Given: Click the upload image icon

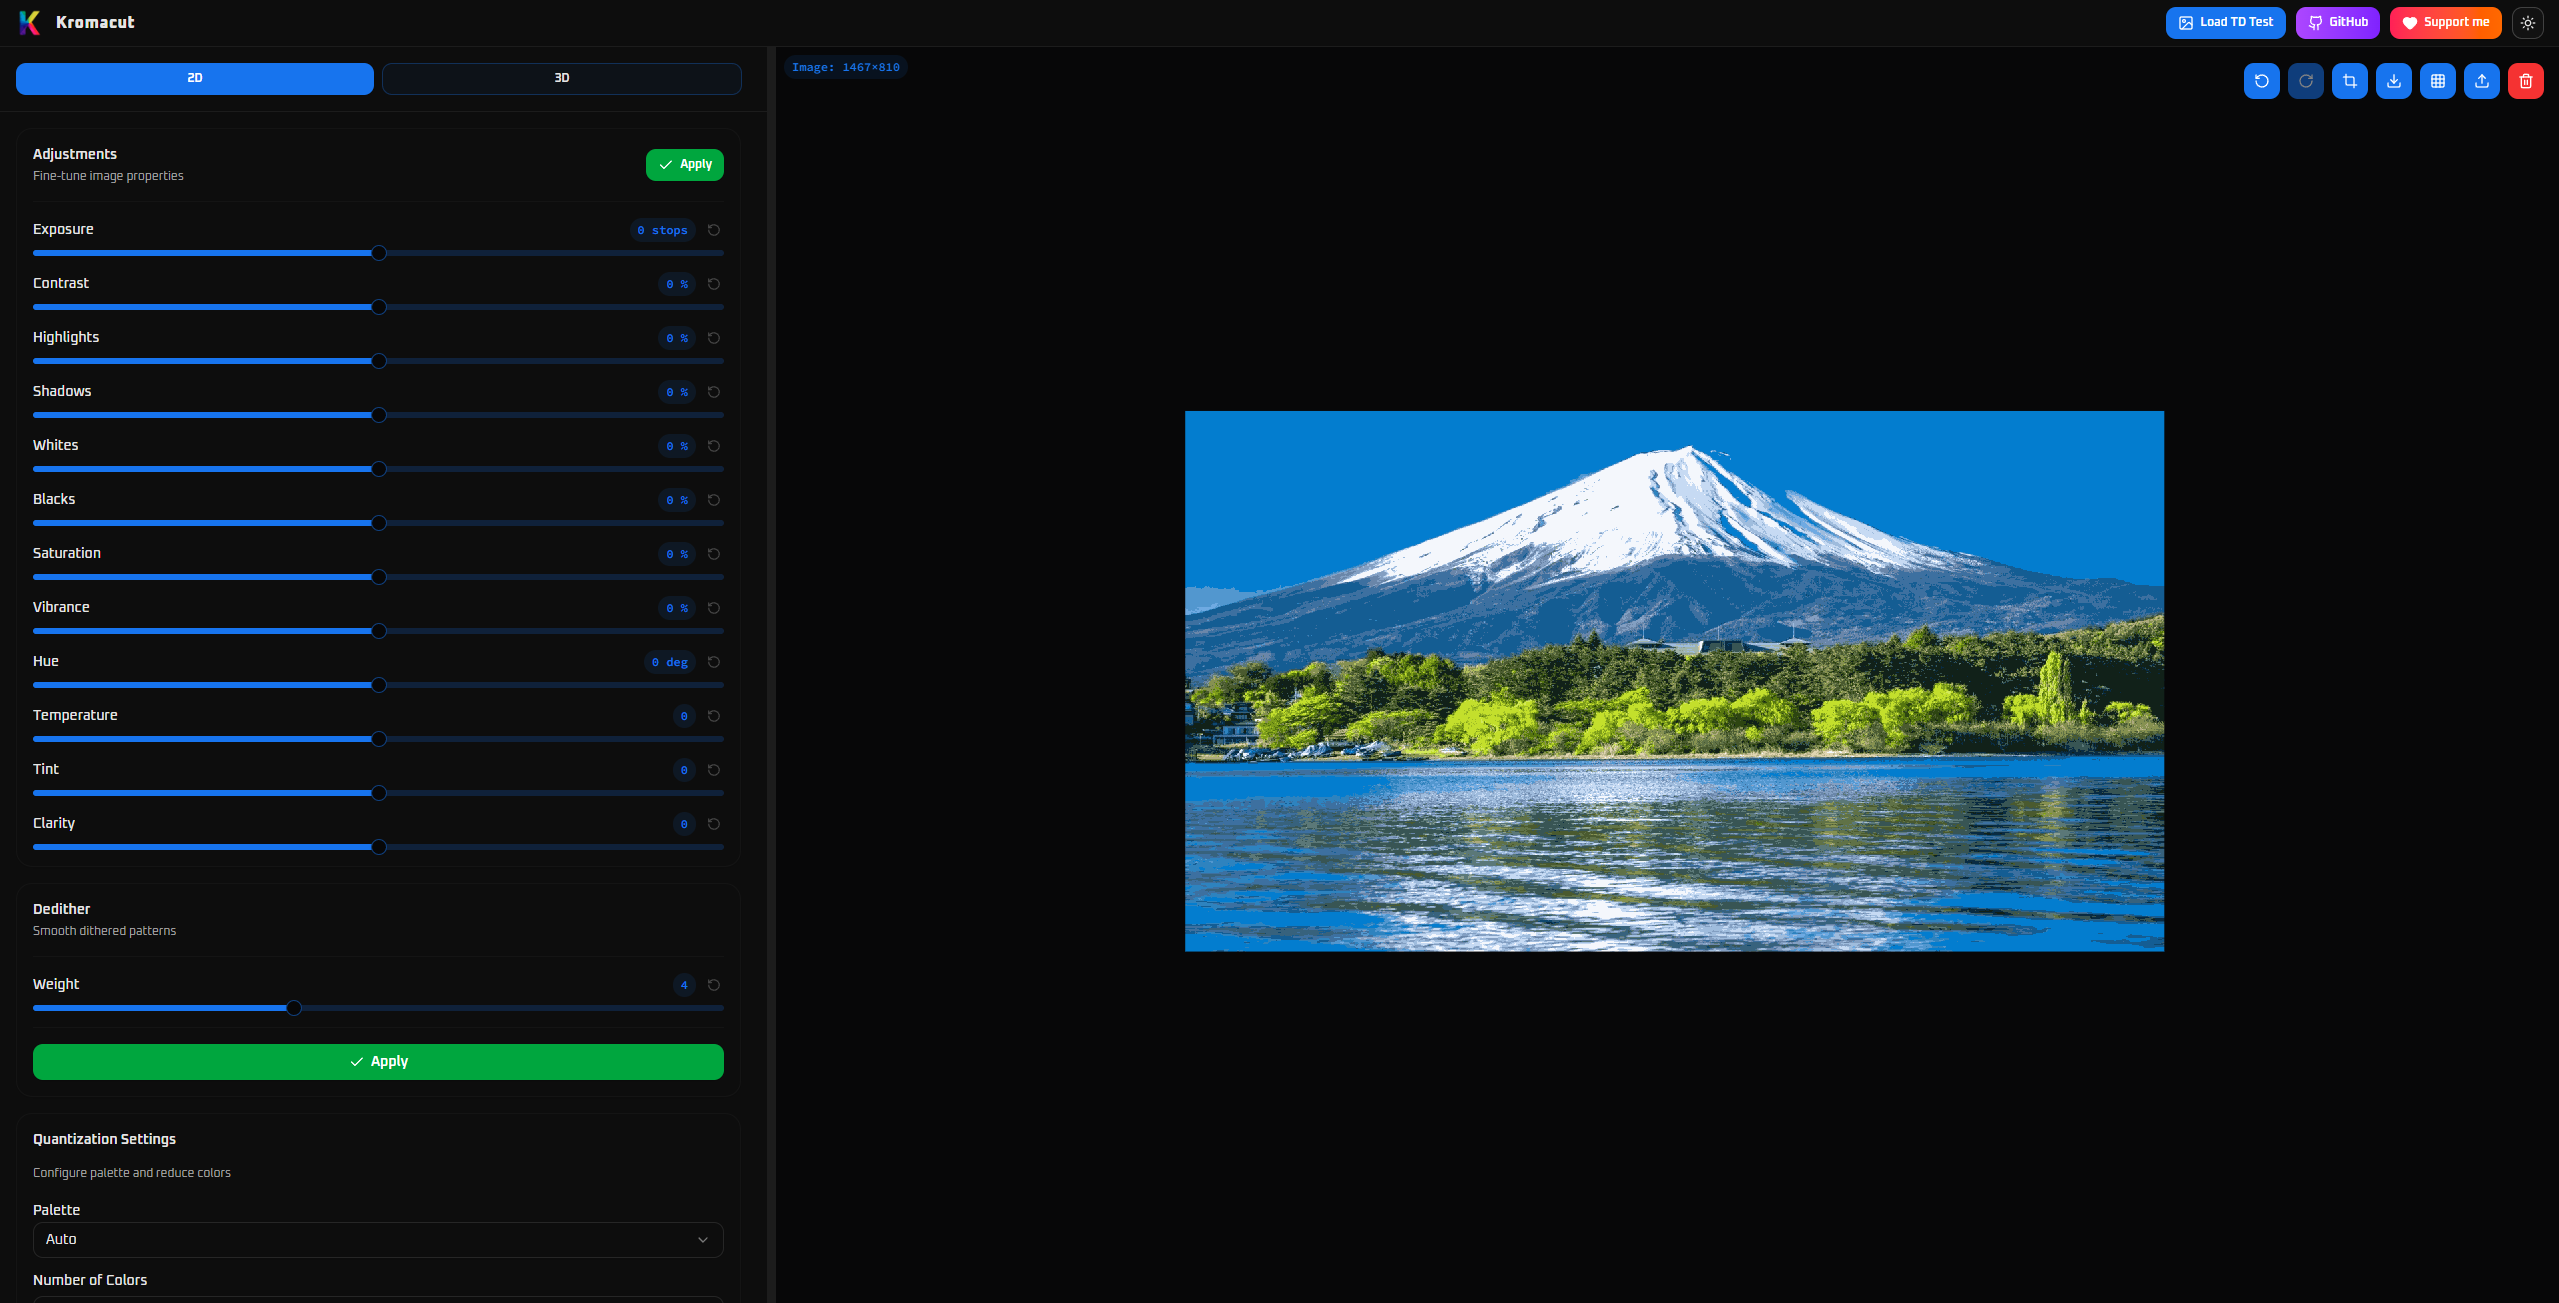Looking at the screenshot, I should 2481,81.
